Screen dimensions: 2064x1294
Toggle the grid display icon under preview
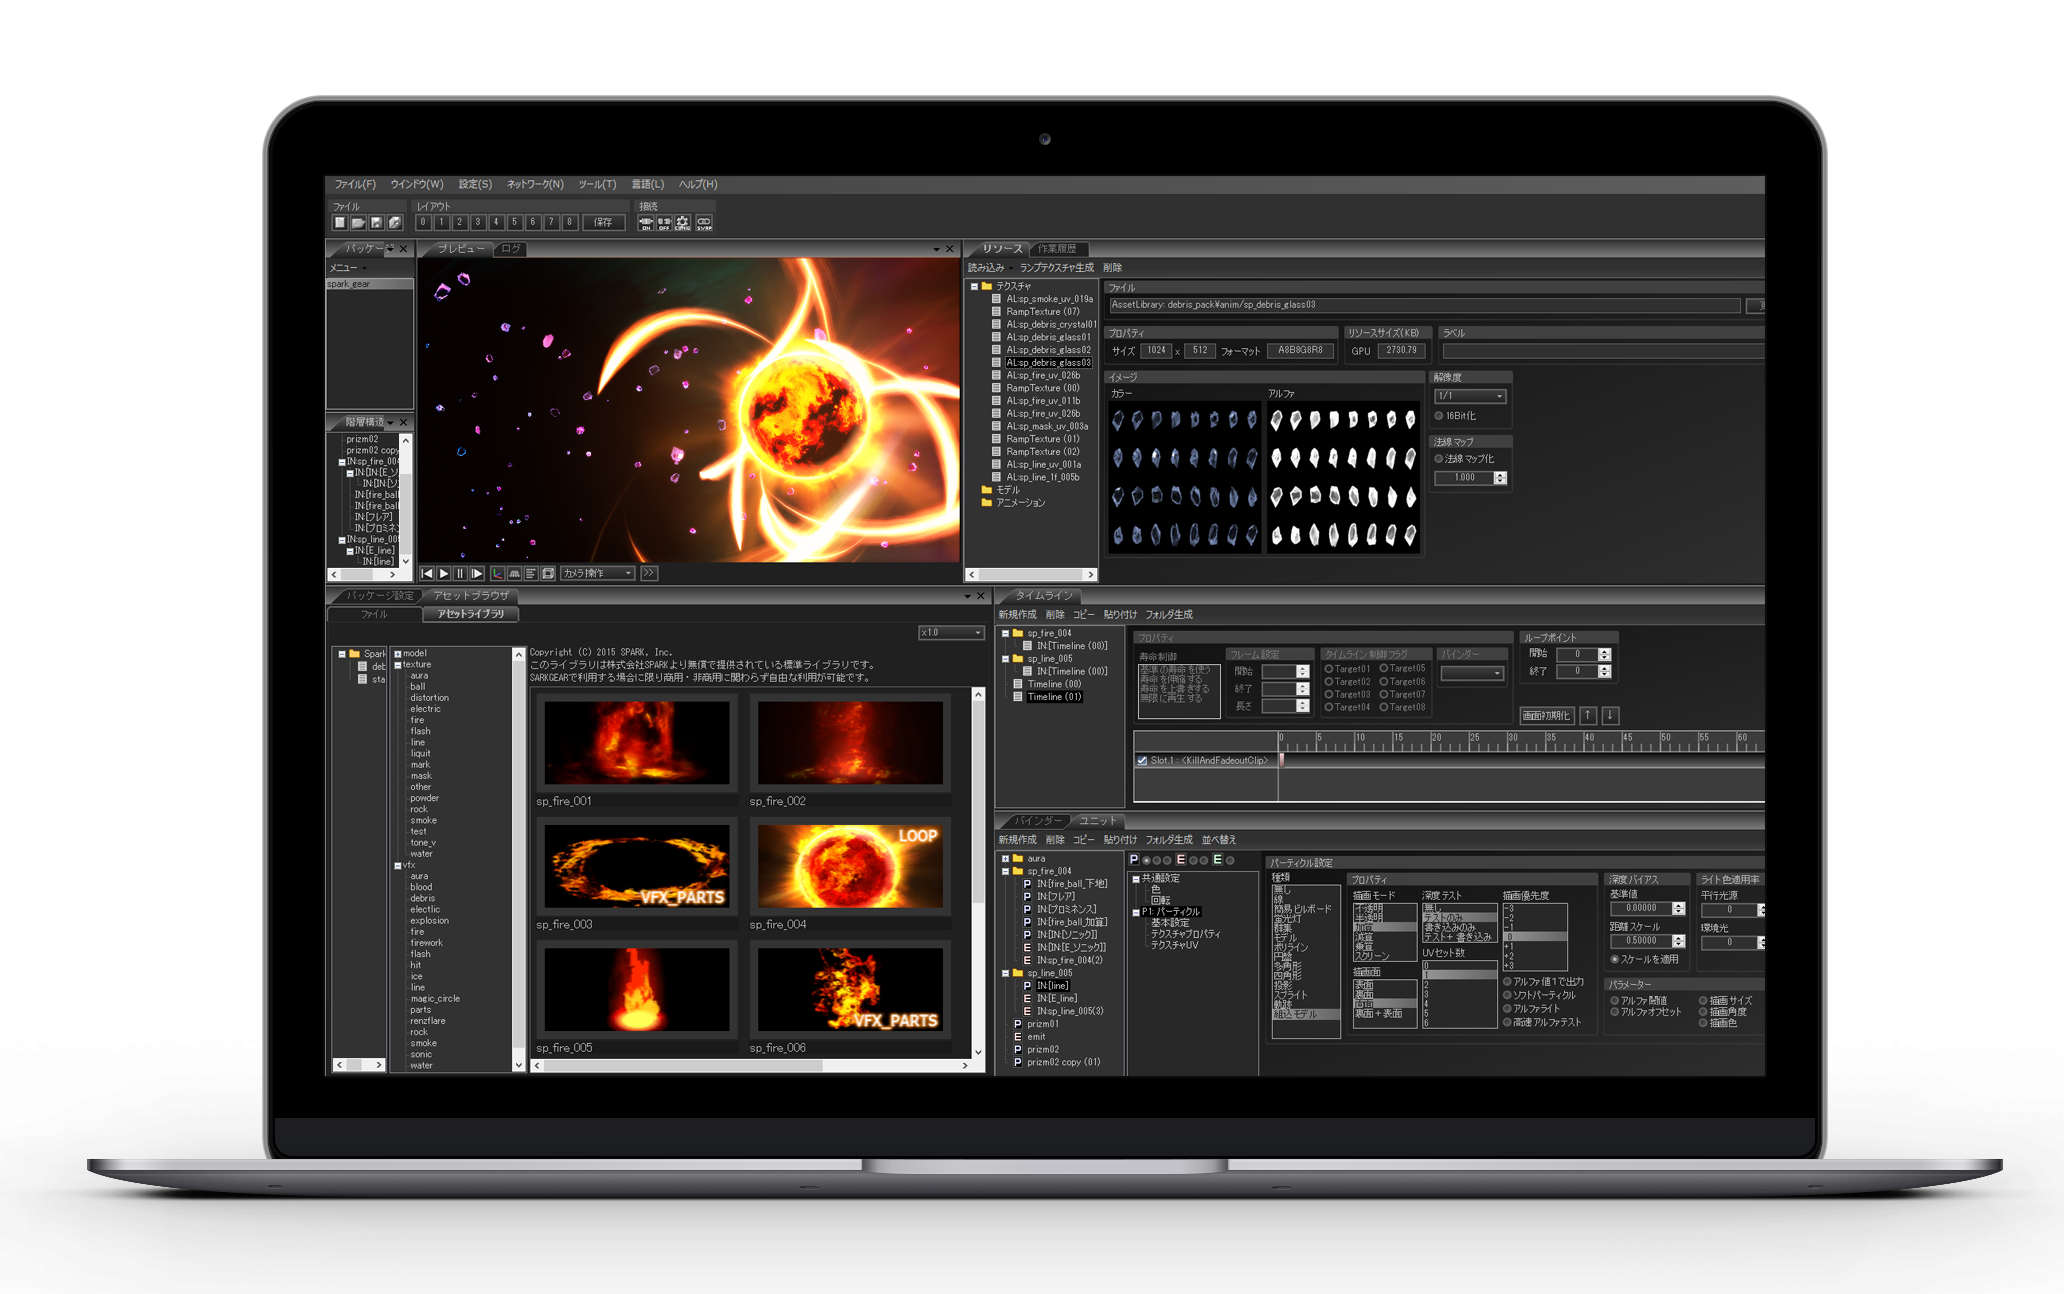(514, 573)
